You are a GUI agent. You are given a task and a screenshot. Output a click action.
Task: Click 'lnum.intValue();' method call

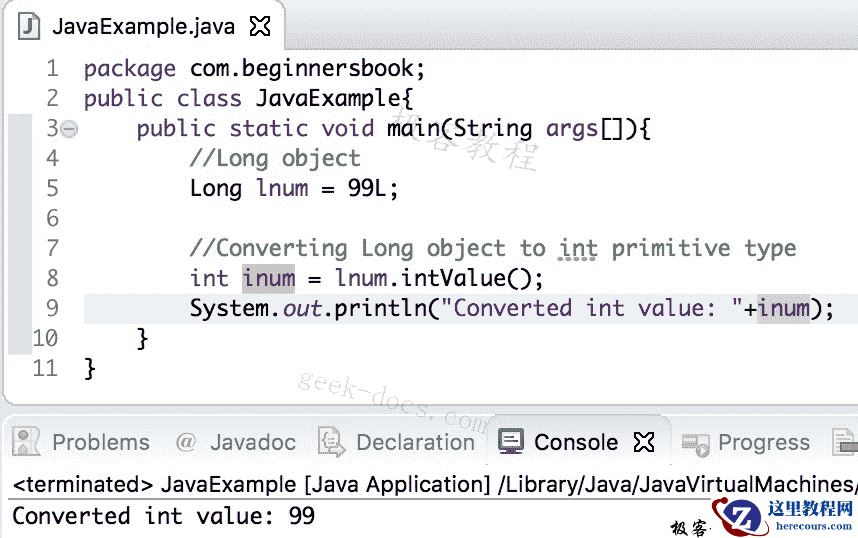pos(439,278)
